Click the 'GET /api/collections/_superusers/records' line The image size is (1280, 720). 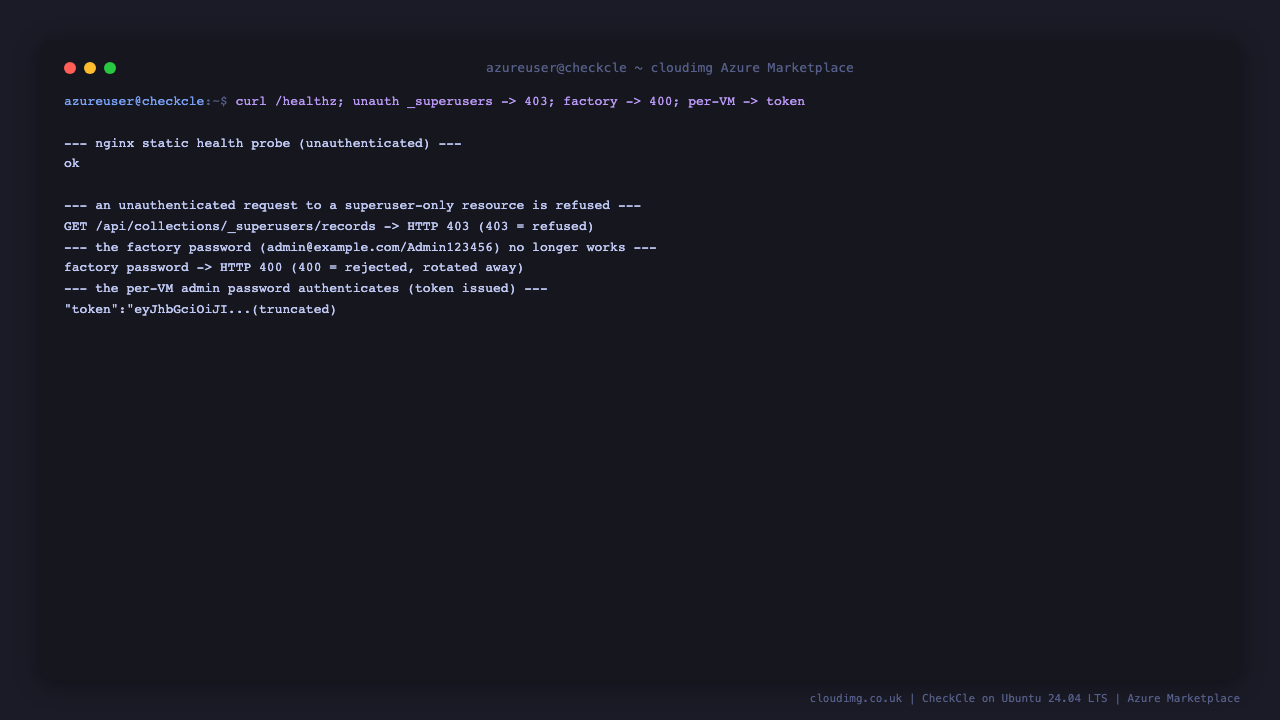coord(329,226)
